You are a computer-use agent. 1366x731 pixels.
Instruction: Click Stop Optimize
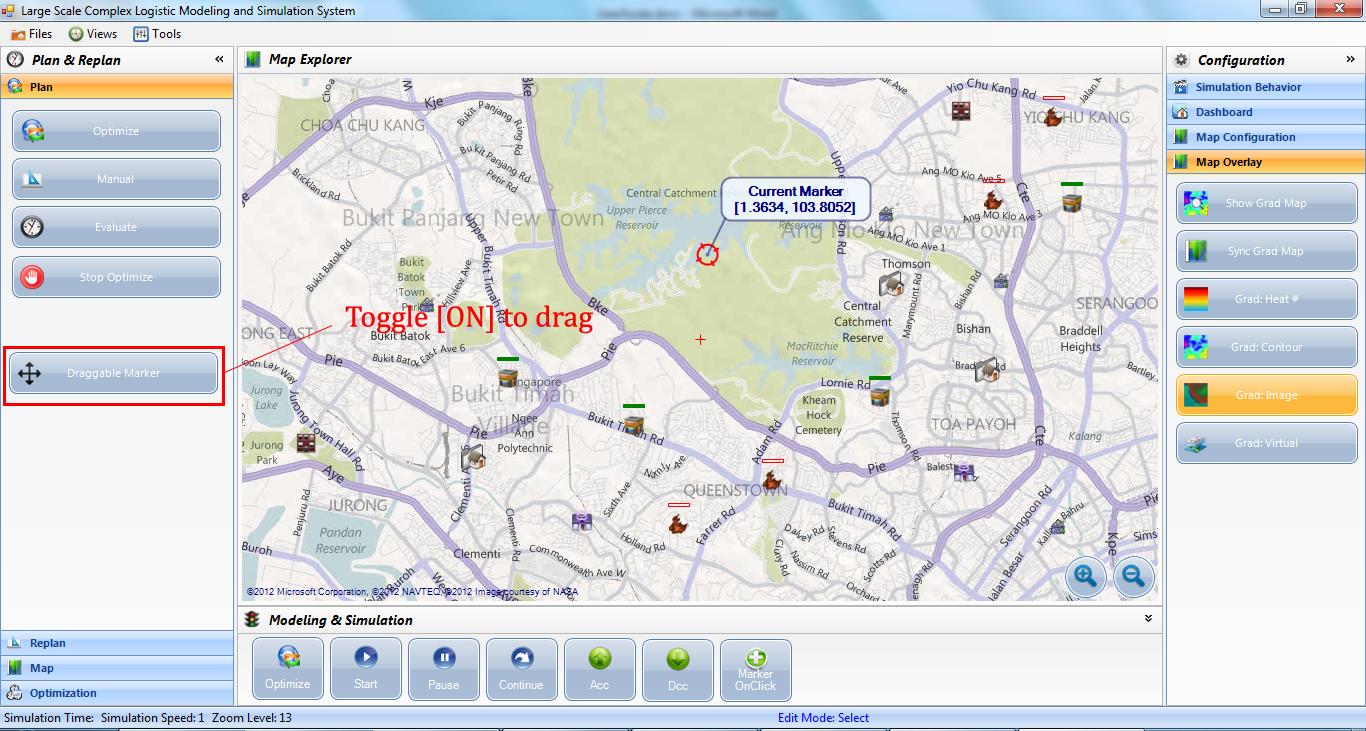click(x=115, y=275)
